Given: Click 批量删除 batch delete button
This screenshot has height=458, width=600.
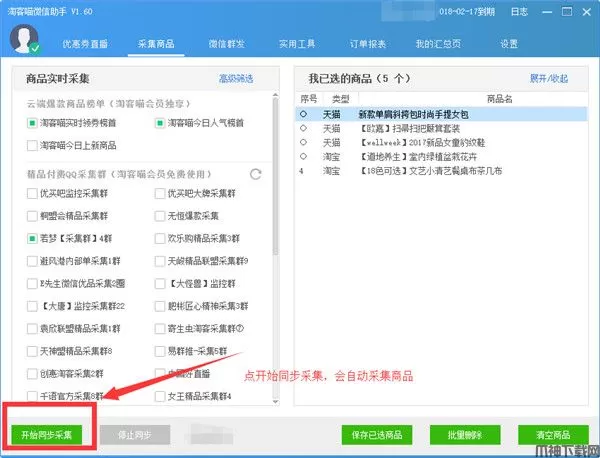Looking at the screenshot, I should pyautogui.click(x=465, y=435).
